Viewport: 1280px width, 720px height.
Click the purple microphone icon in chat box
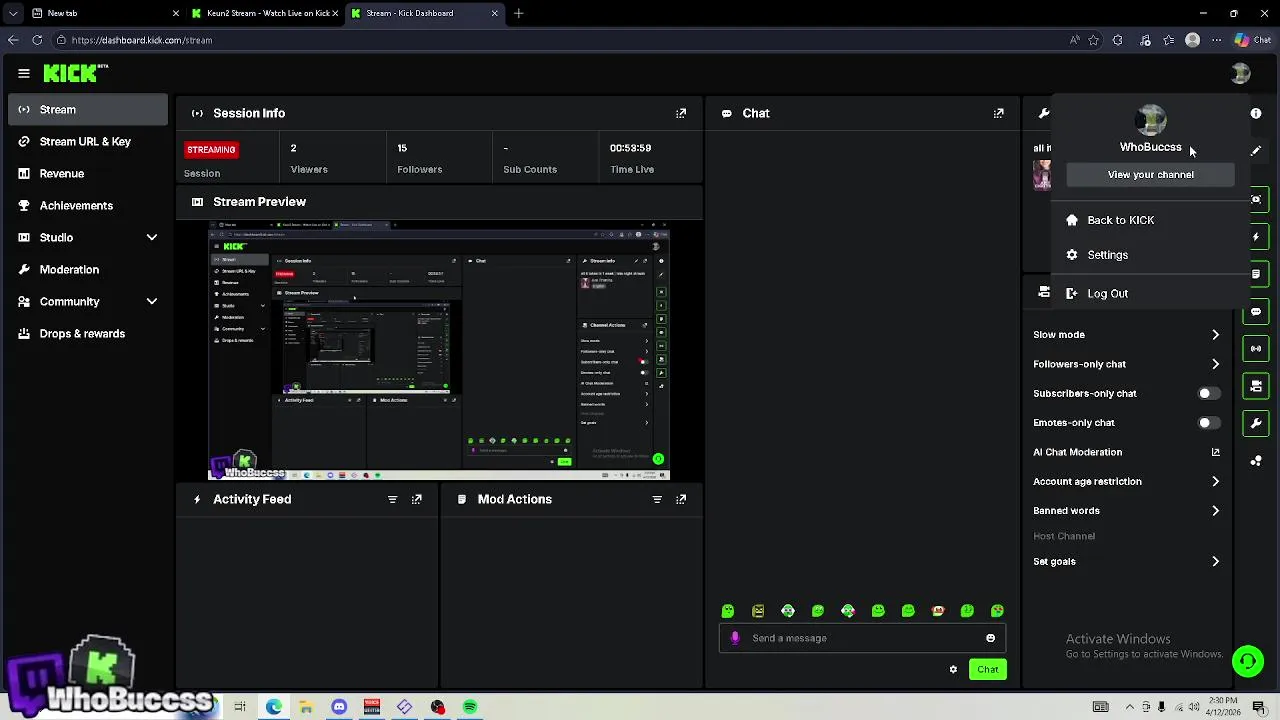point(735,638)
